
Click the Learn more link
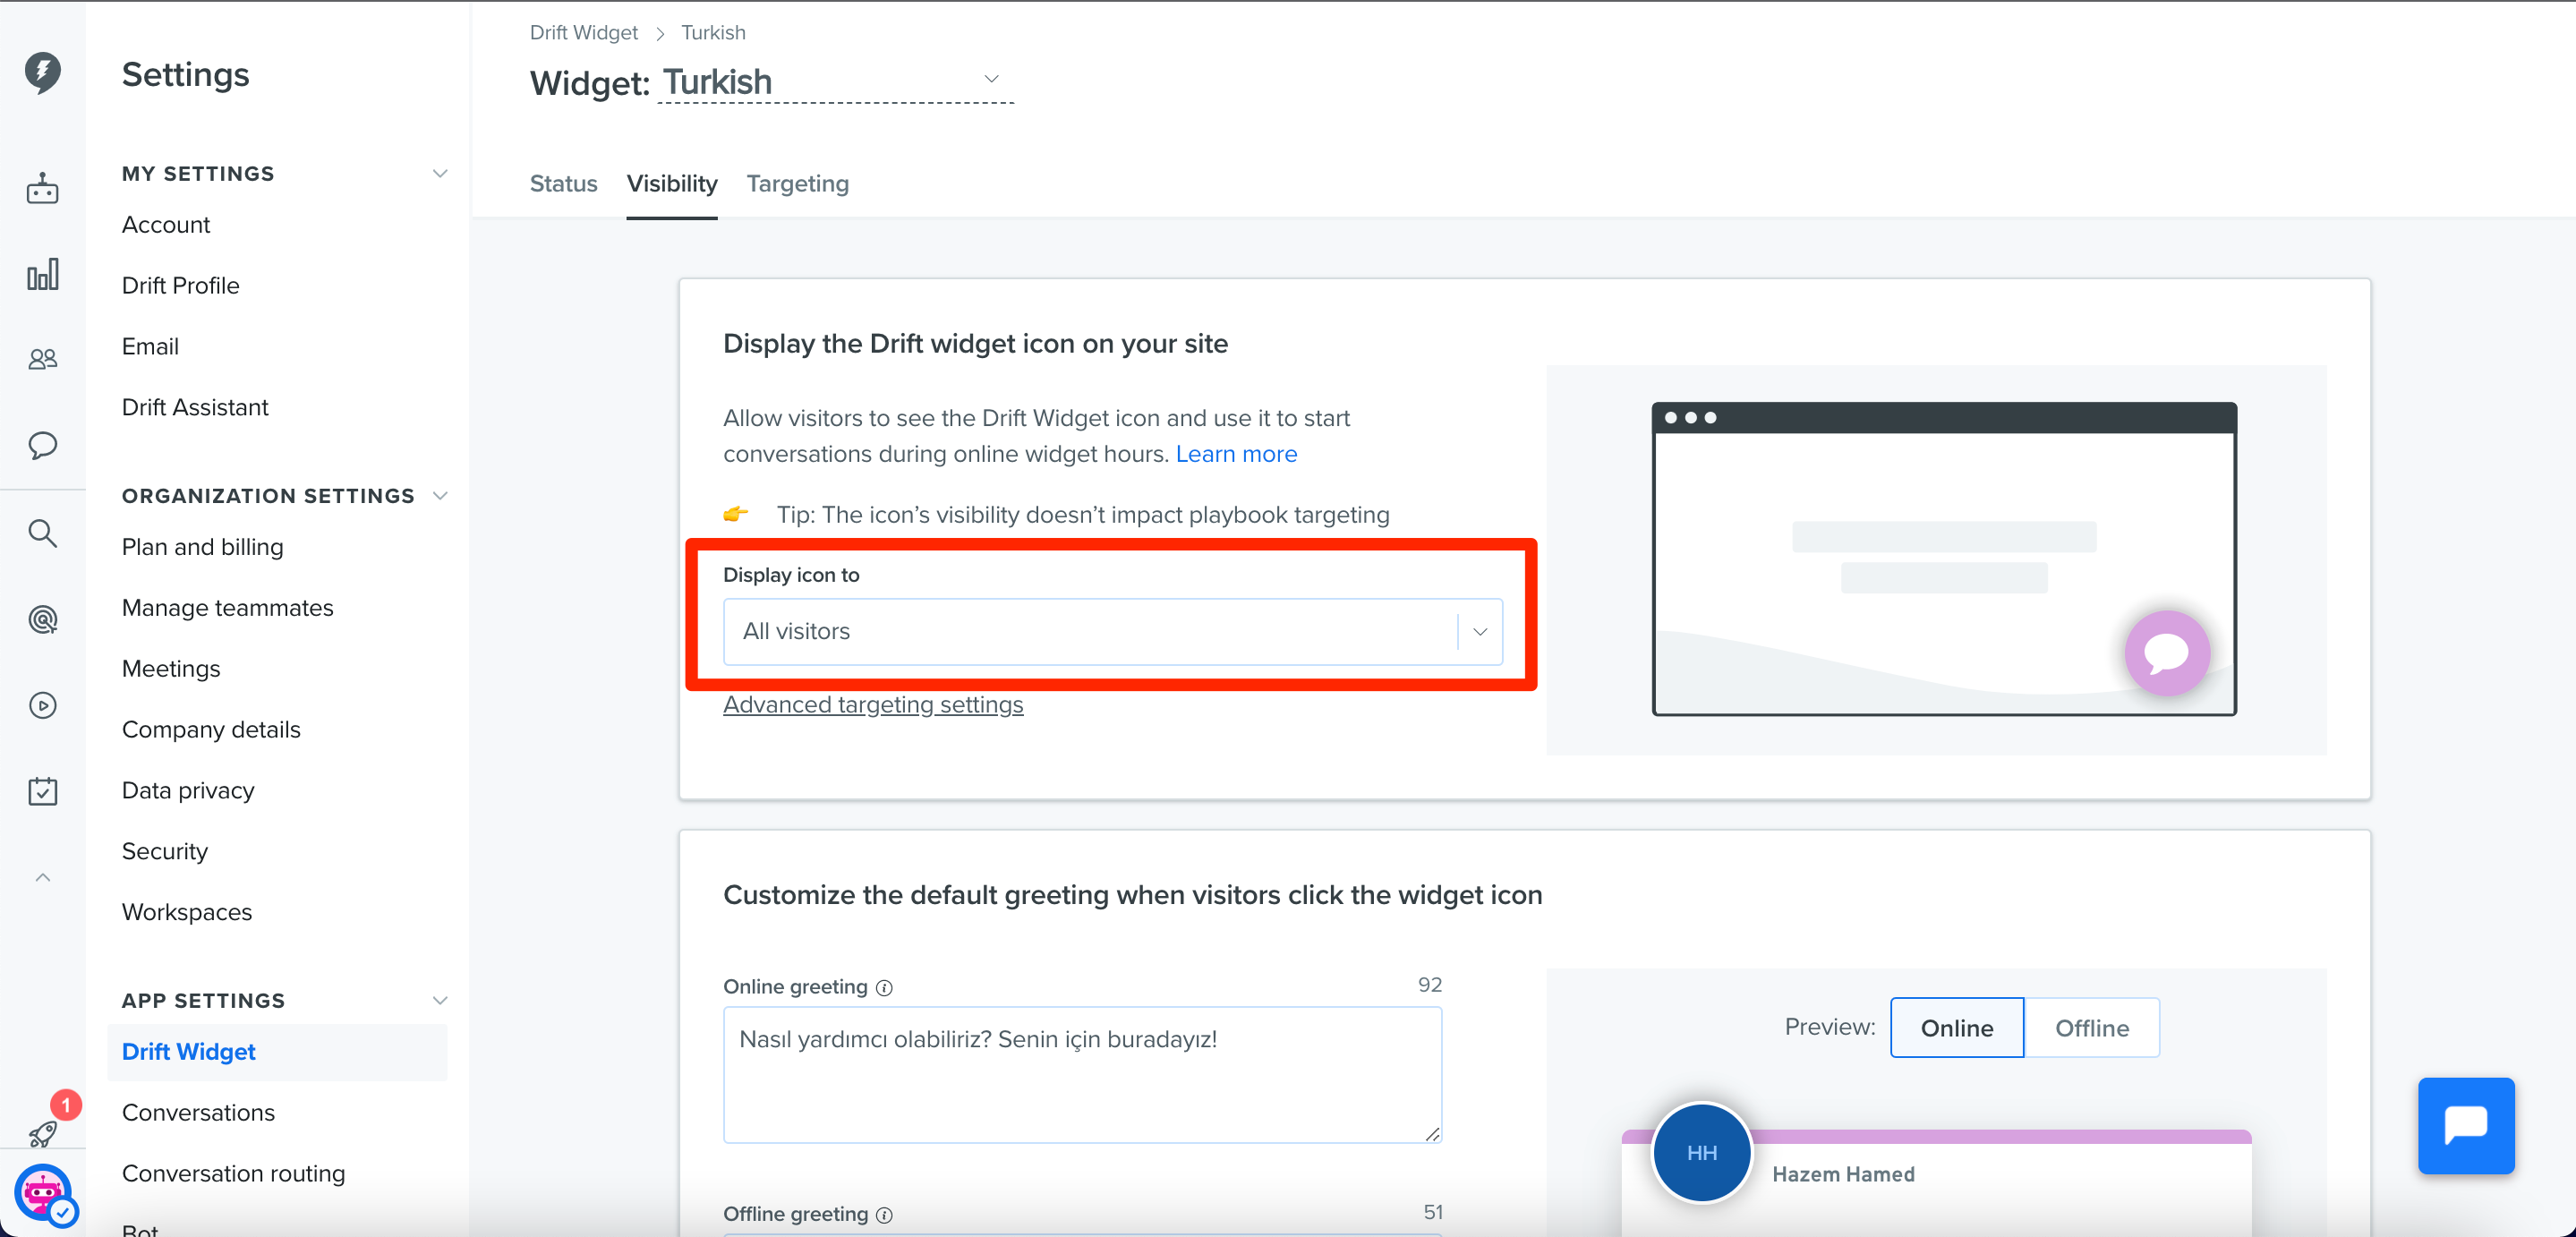coord(1236,454)
